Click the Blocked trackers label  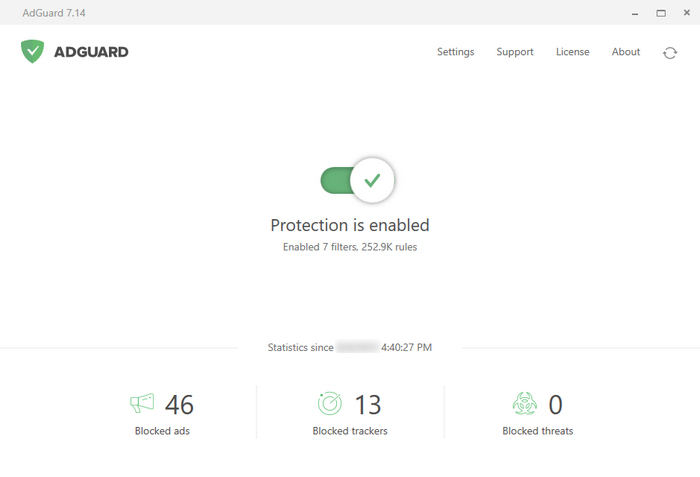click(x=350, y=431)
